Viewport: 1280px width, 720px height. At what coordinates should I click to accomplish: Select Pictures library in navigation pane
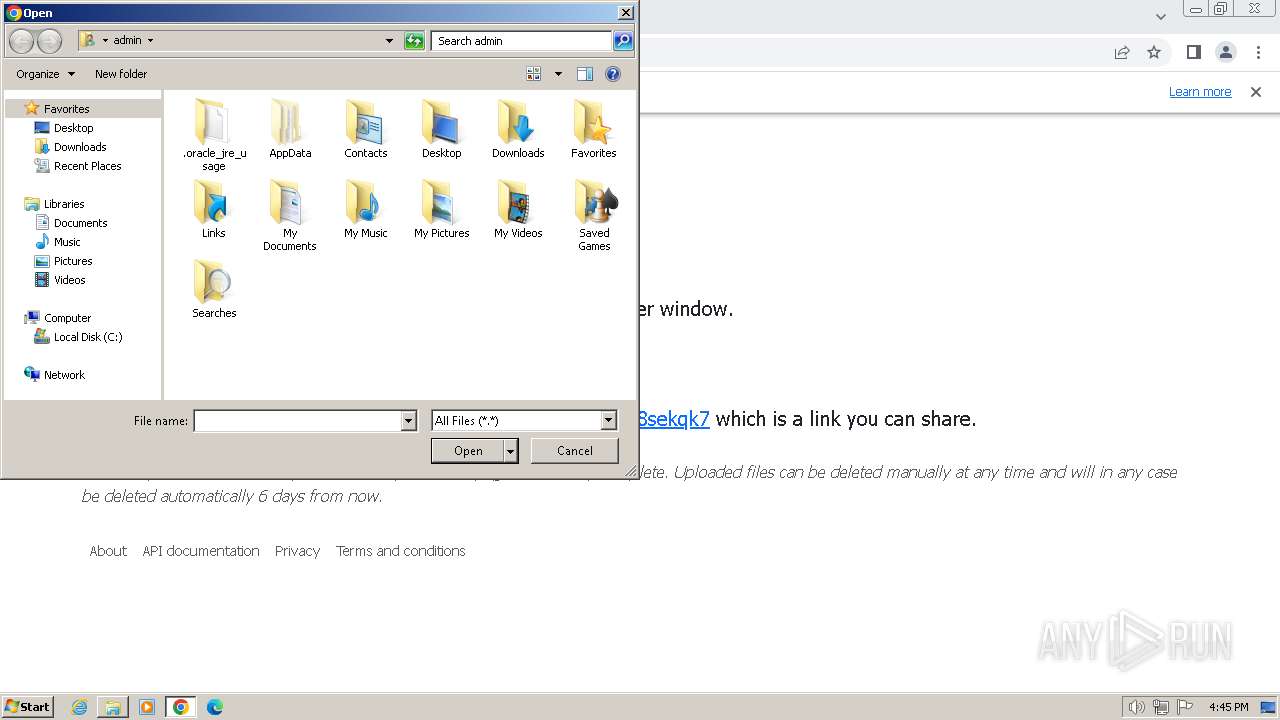tap(73, 261)
